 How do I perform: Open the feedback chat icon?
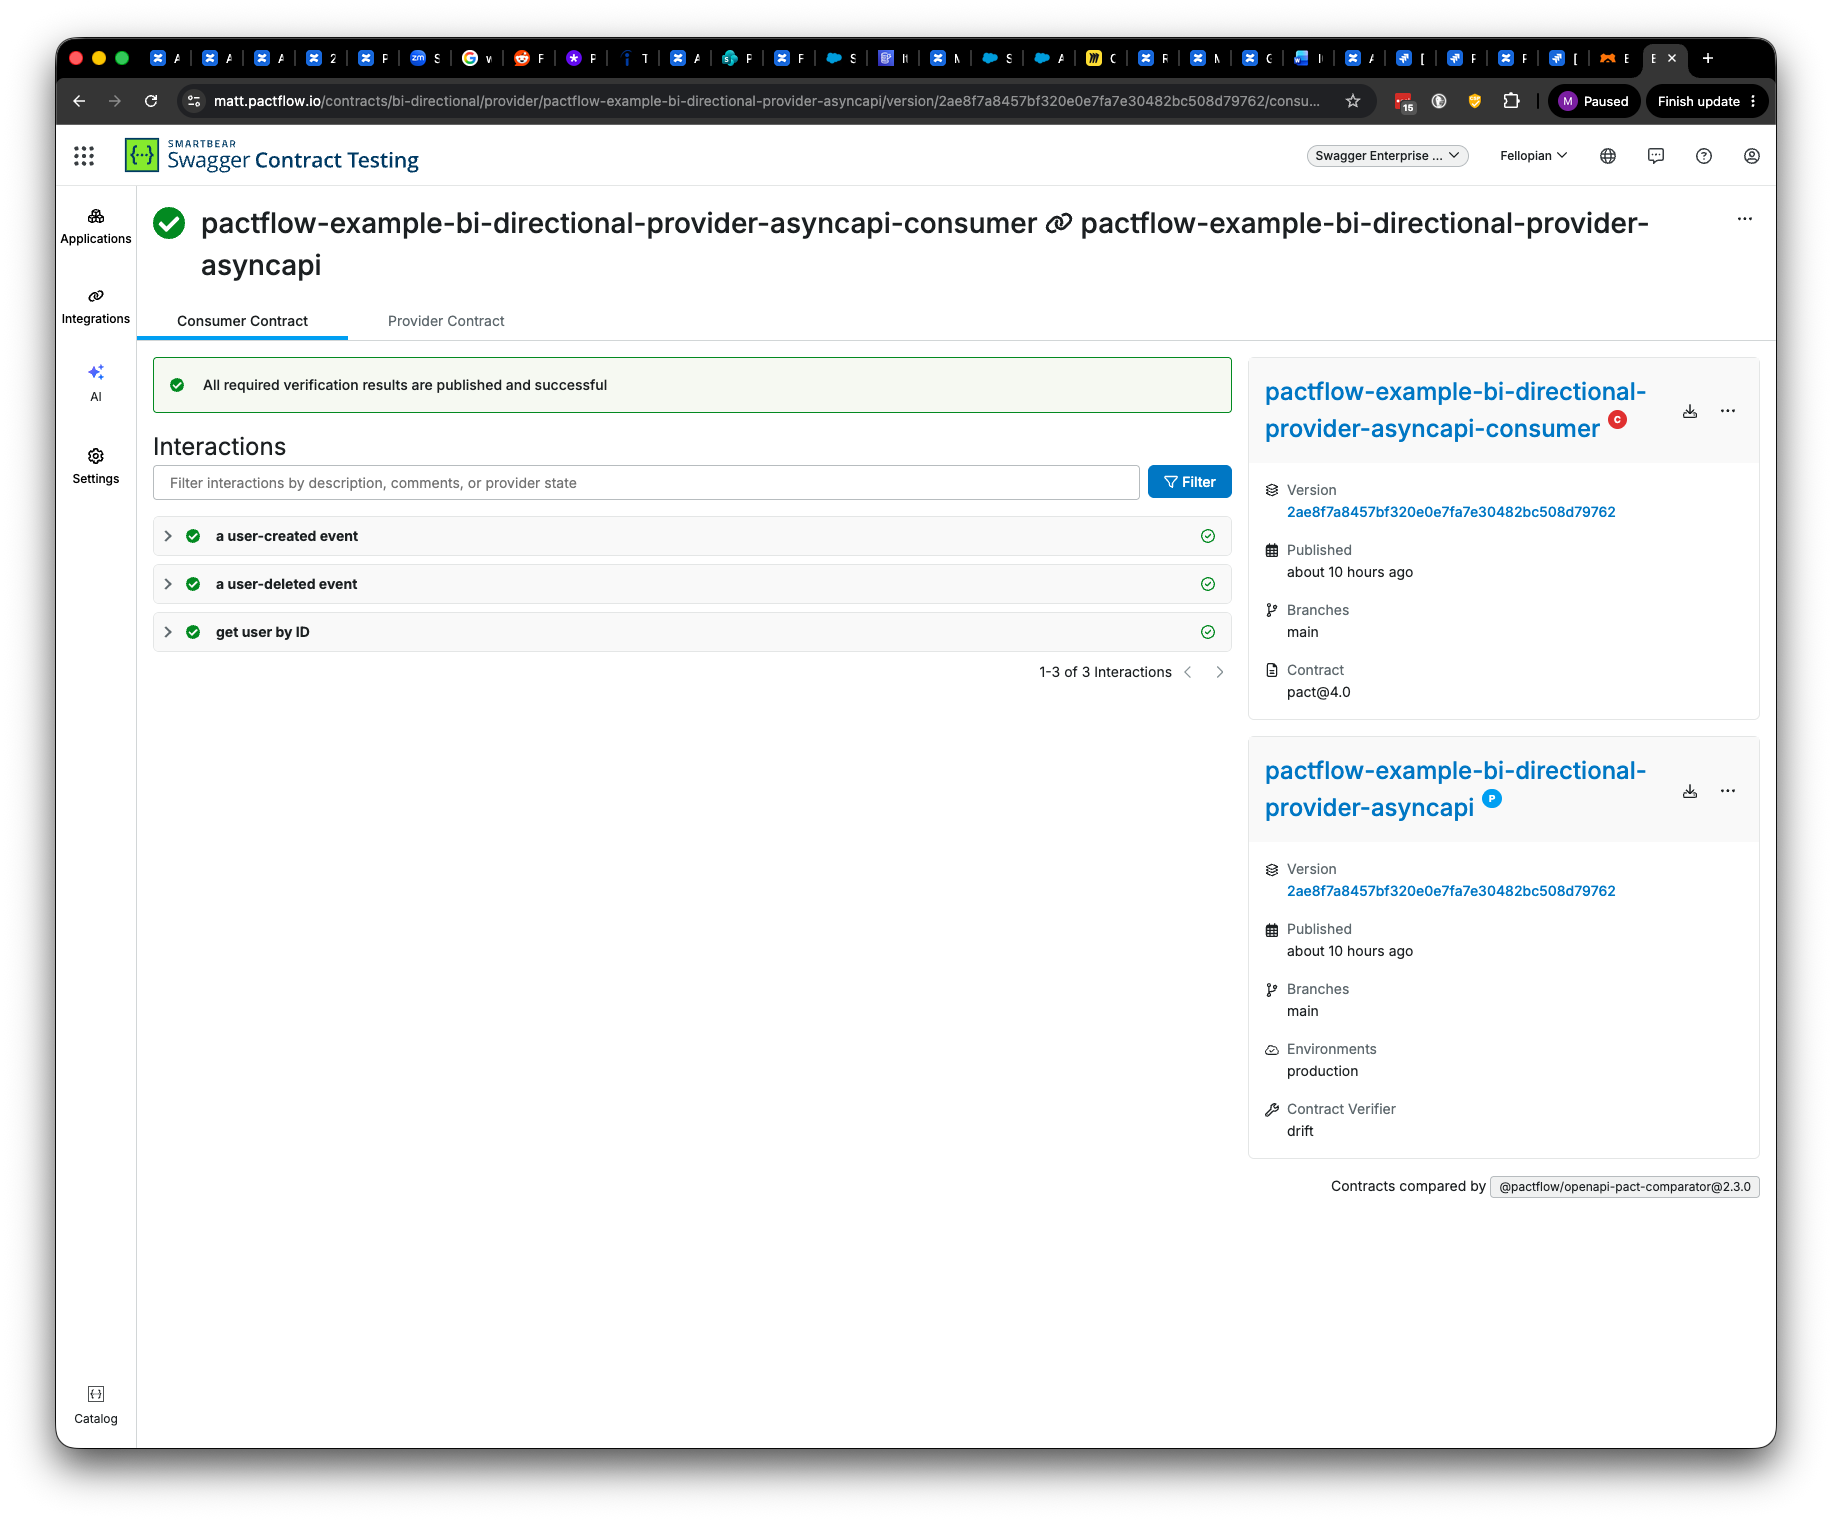pyautogui.click(x=1656, y=156)
